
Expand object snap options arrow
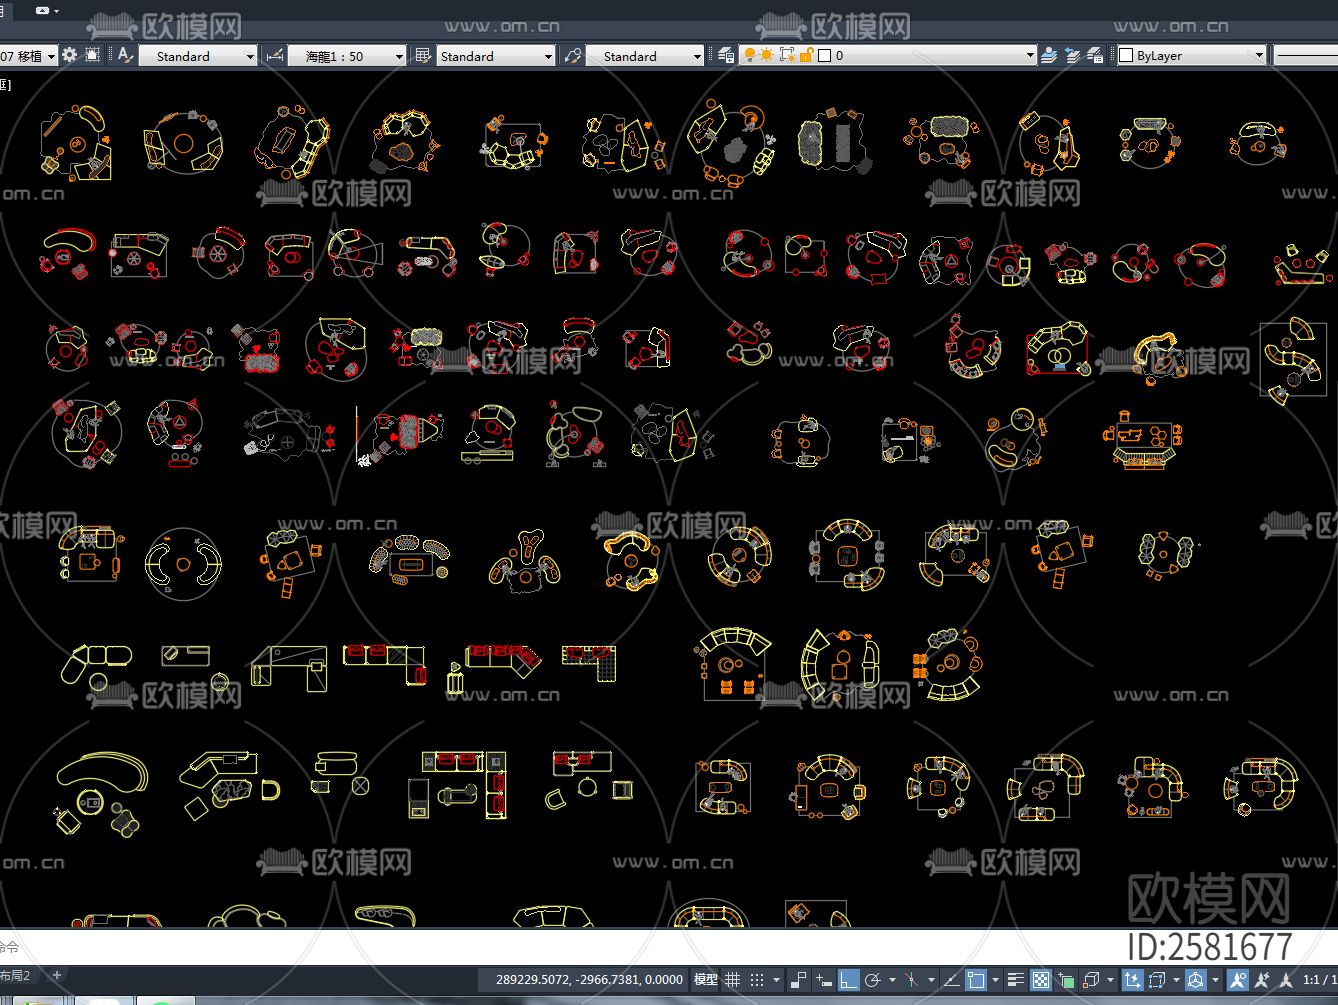(995, 980)
